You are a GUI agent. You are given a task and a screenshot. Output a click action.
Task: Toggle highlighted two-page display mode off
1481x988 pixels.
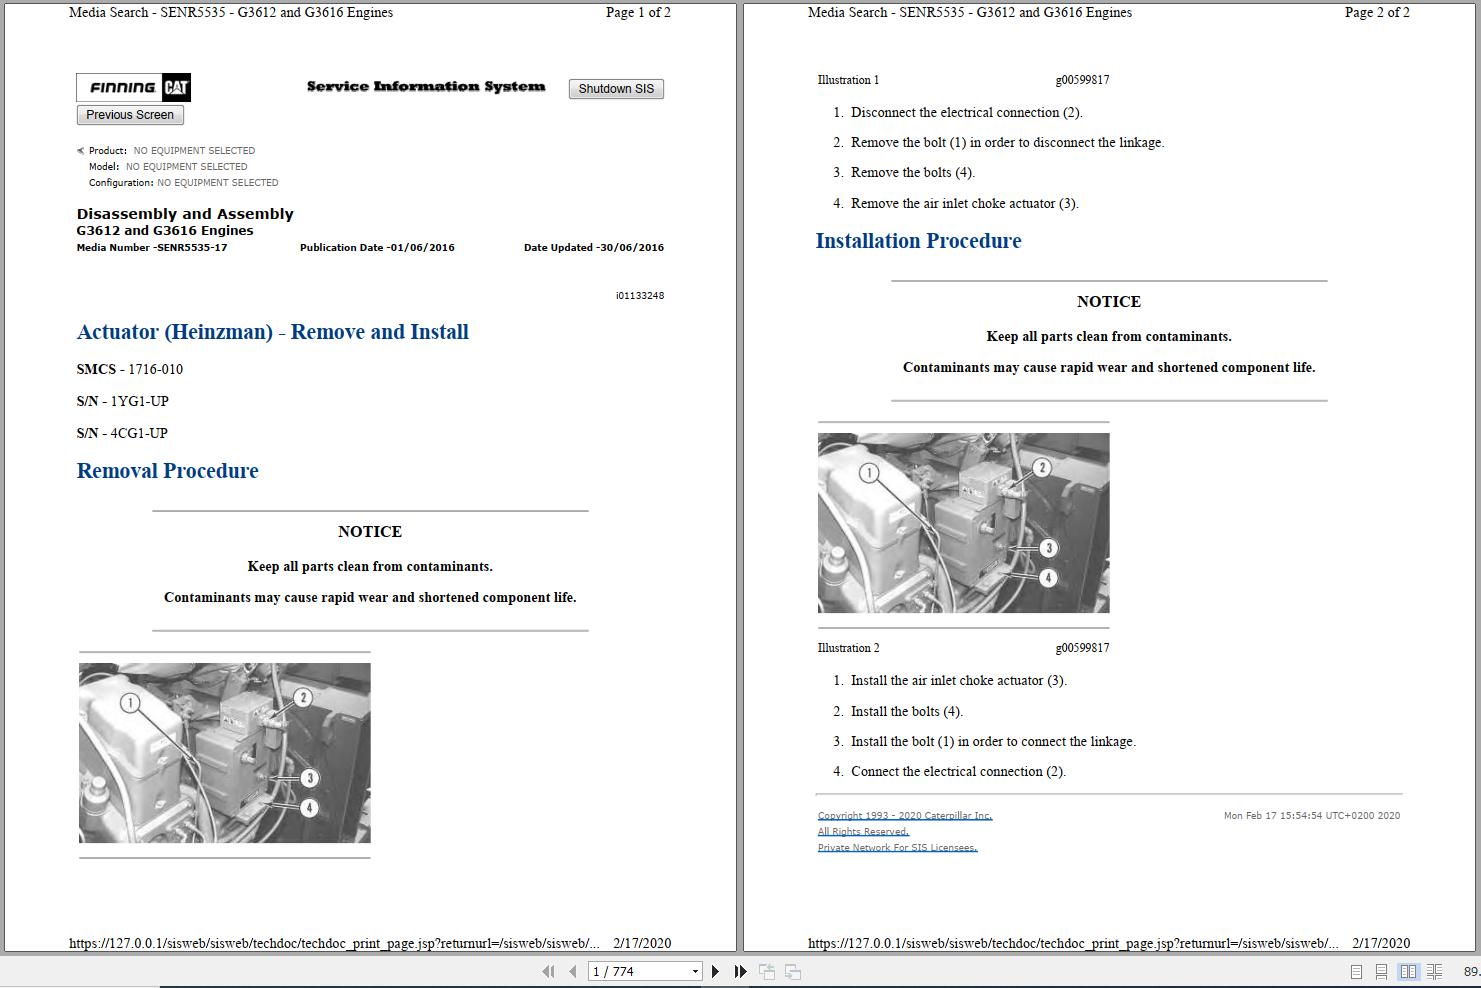click(1409, 971)
